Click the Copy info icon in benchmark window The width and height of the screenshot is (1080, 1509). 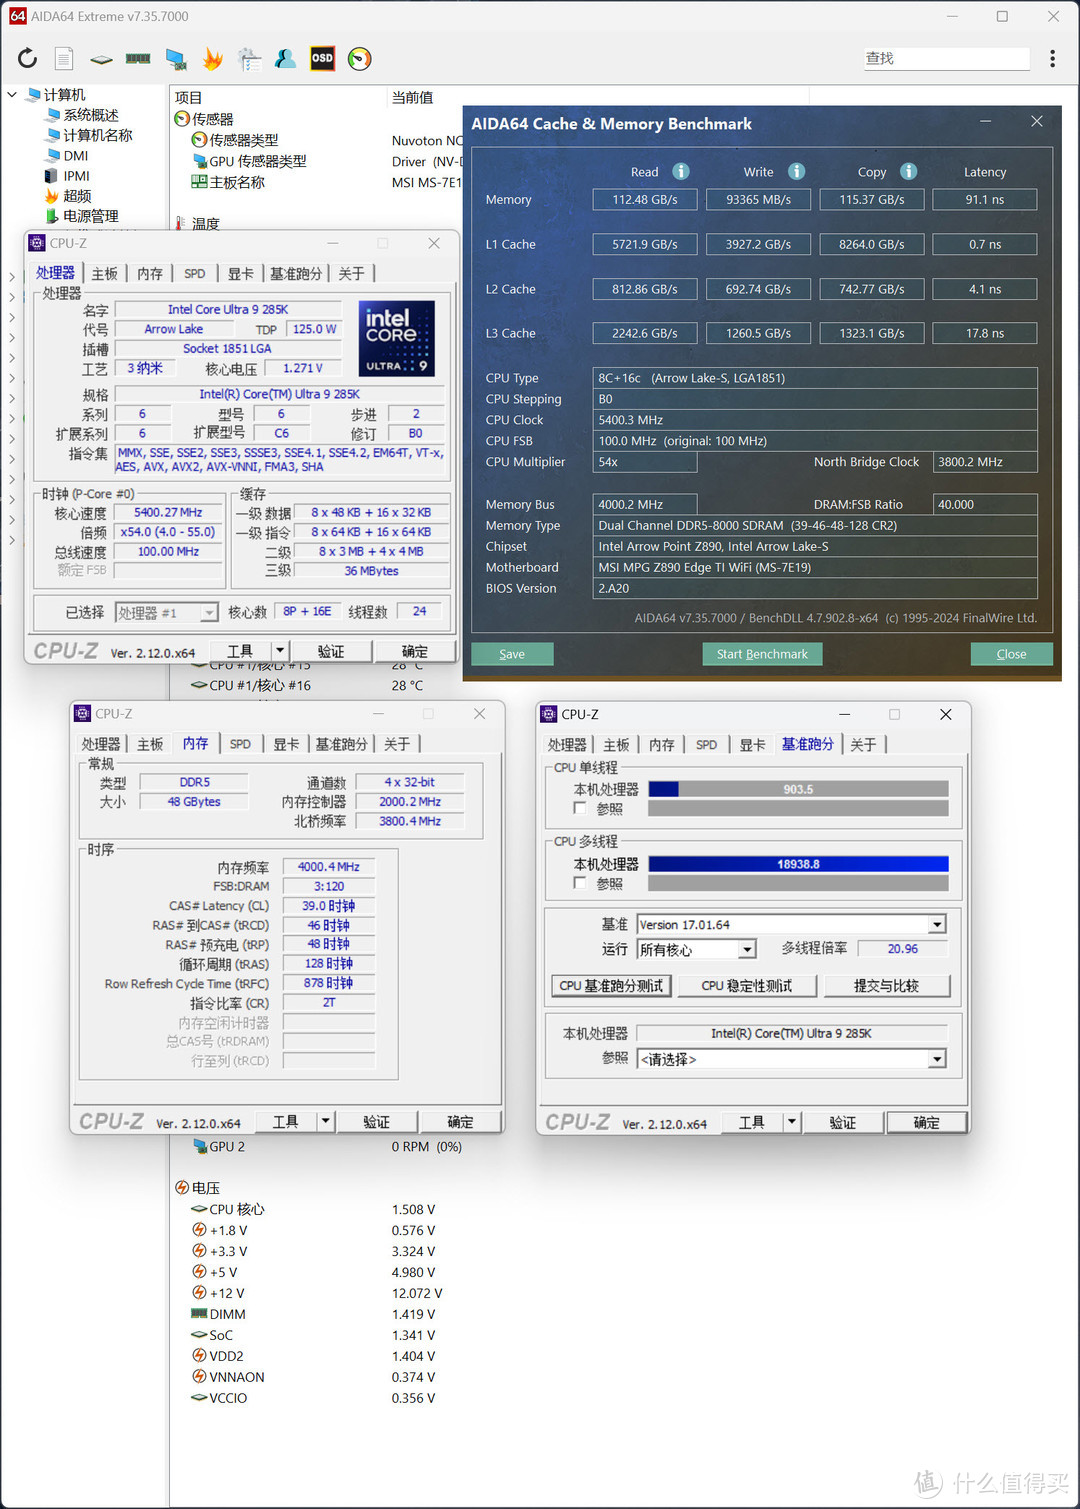908,171
